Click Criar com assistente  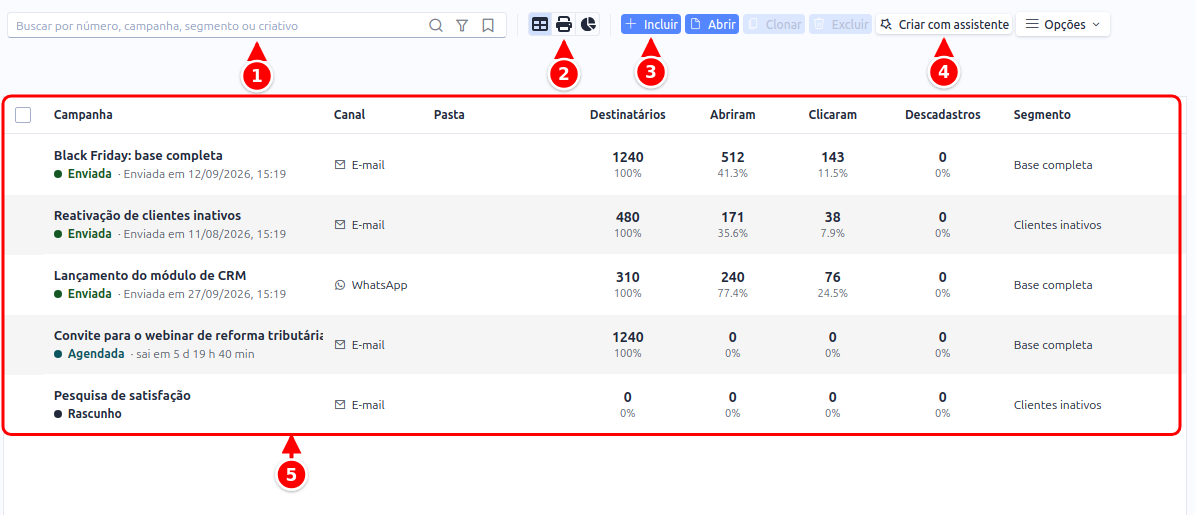click(944, 24)
